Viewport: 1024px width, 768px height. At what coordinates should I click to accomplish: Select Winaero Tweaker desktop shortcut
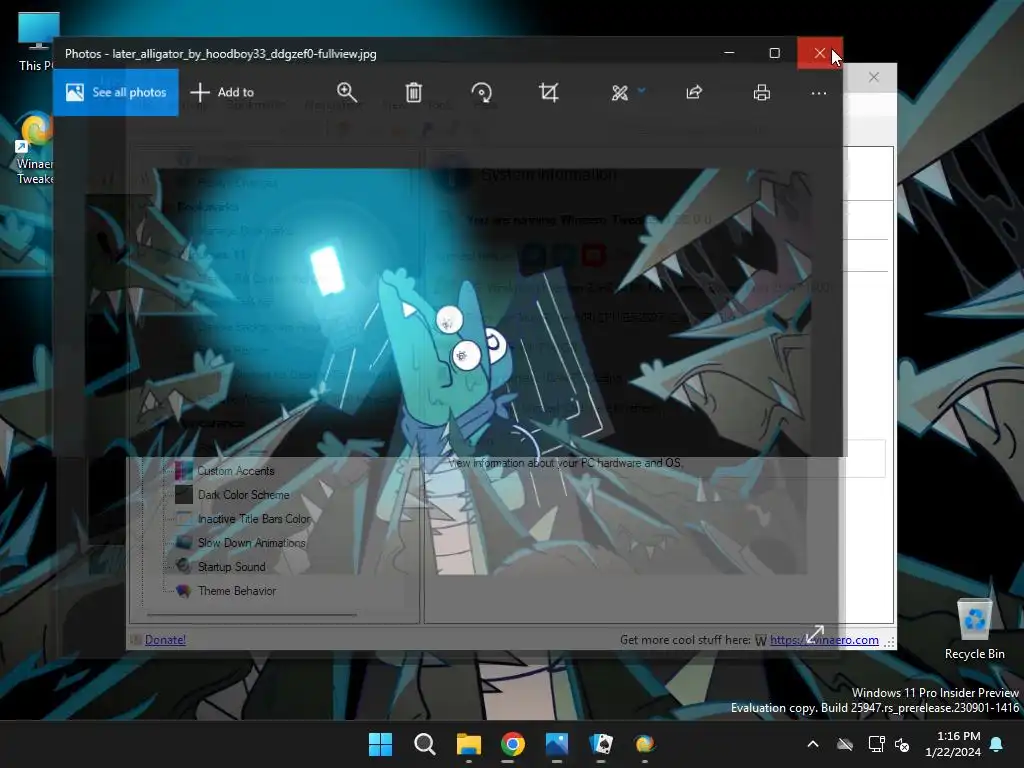coord(35,150)
